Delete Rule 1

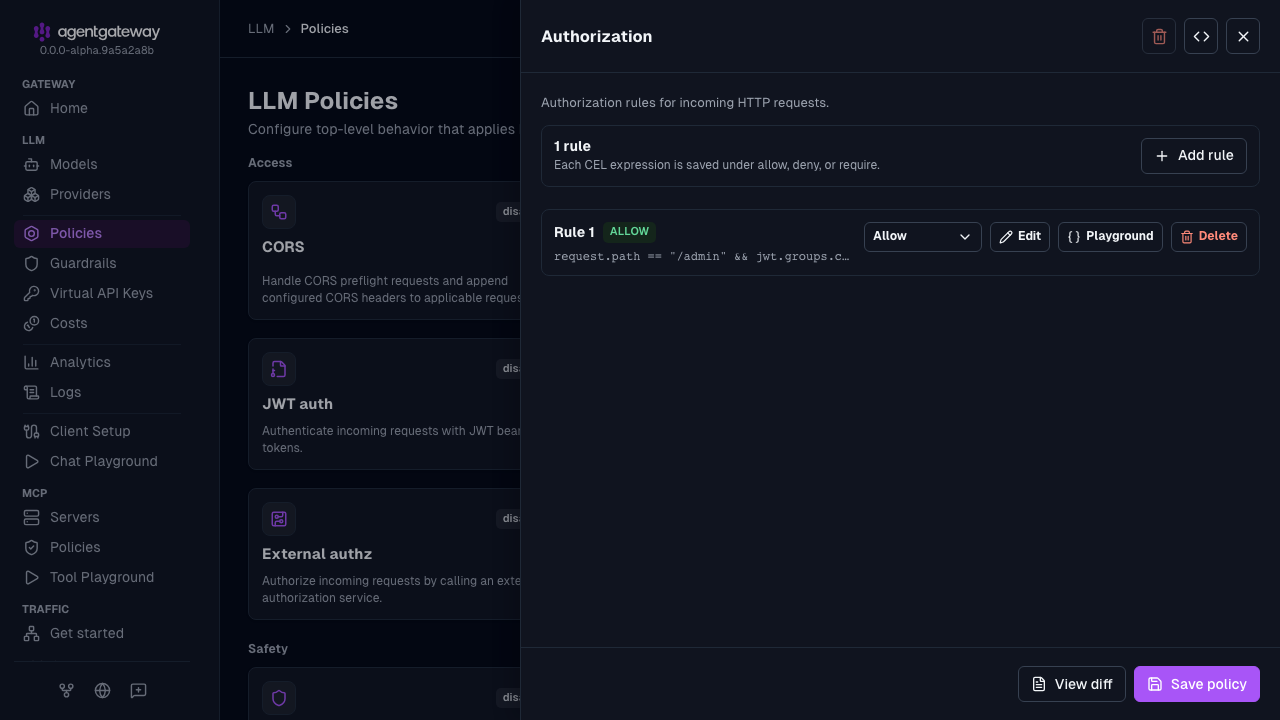(x=1209, y=237)
